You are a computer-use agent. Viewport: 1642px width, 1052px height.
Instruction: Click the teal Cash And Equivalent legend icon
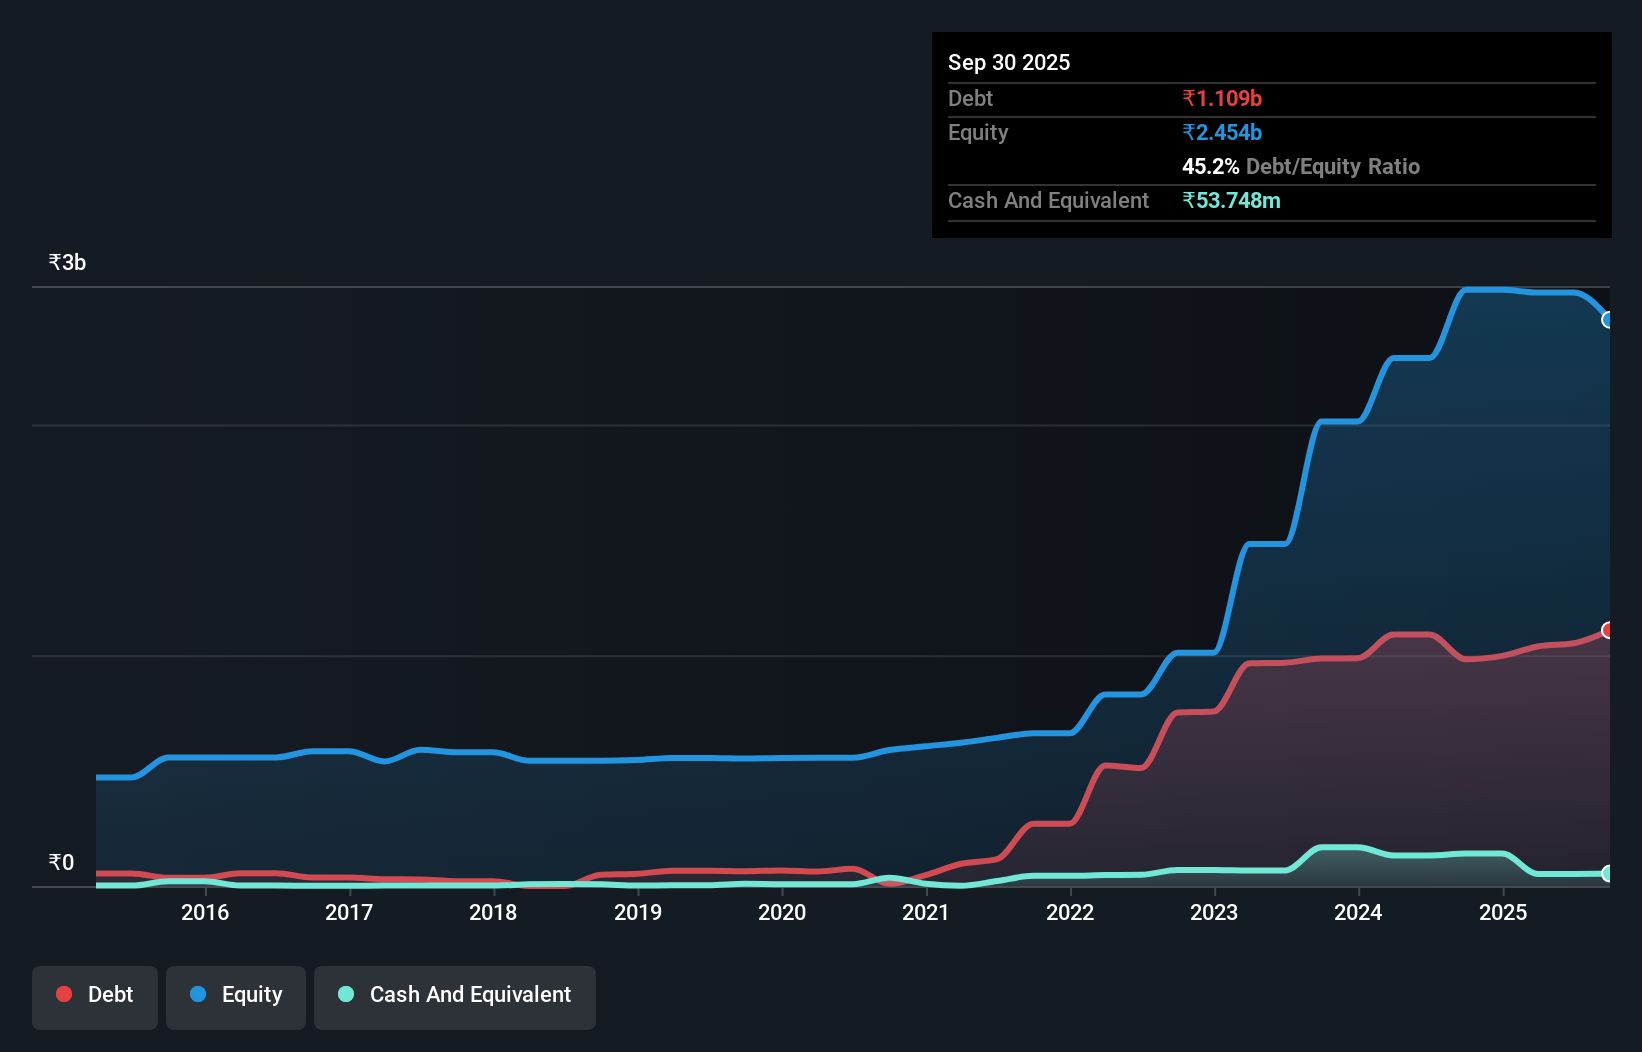click(345, 995)
